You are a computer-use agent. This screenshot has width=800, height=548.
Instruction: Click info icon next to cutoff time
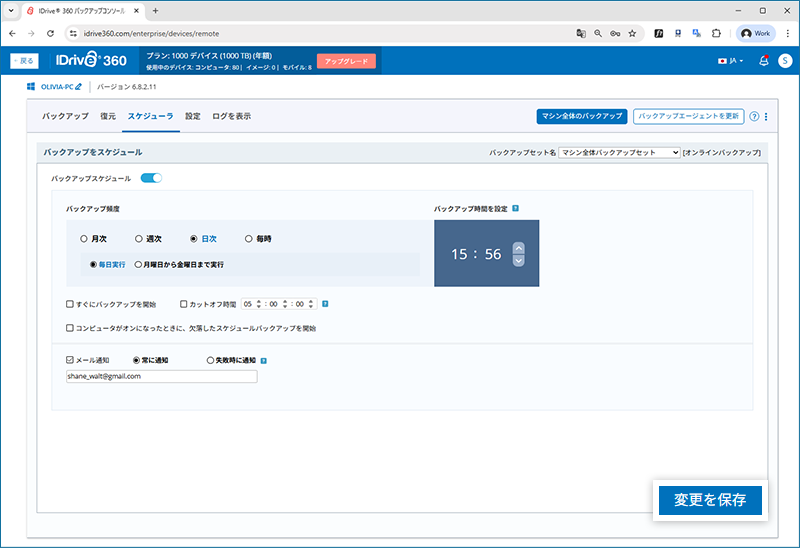[x=326, y=303]
